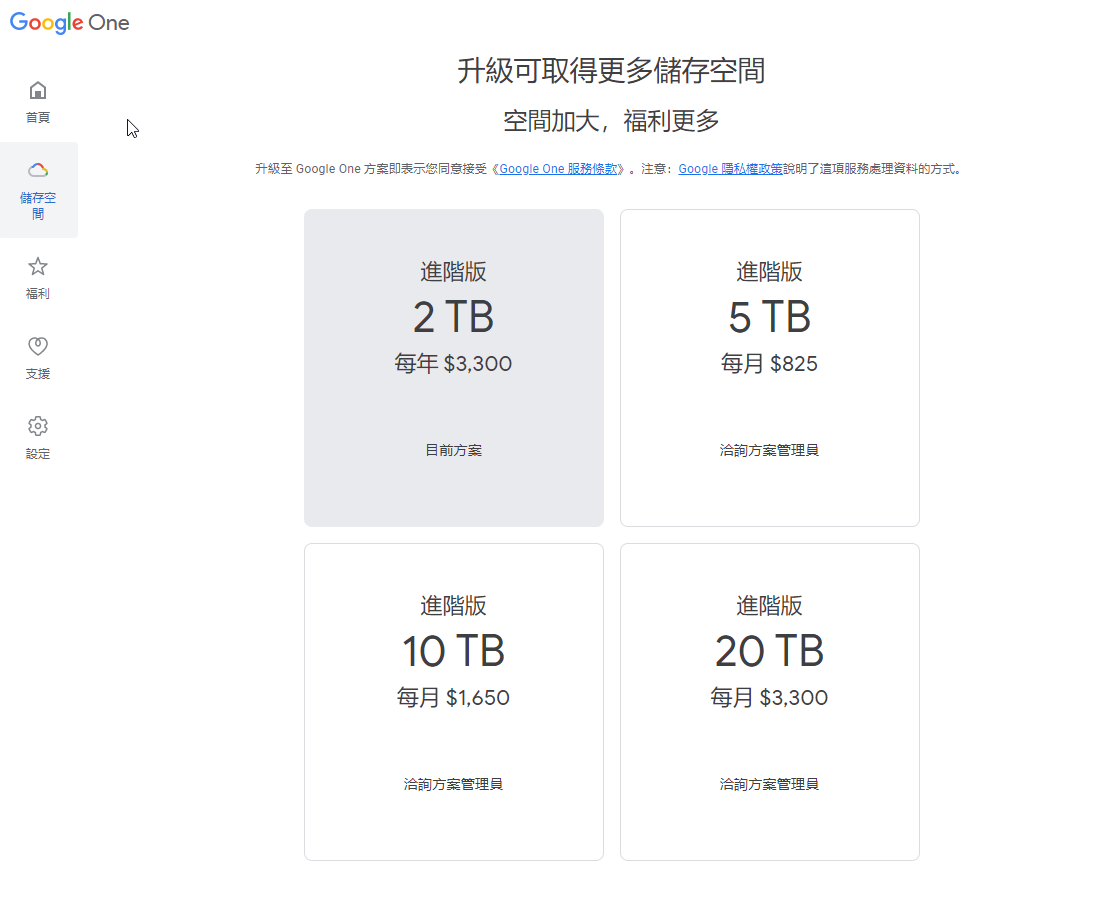Click 洽詢方案管理員 under the 20 TB plan
Screen dimensions: 1113x898
769,785
